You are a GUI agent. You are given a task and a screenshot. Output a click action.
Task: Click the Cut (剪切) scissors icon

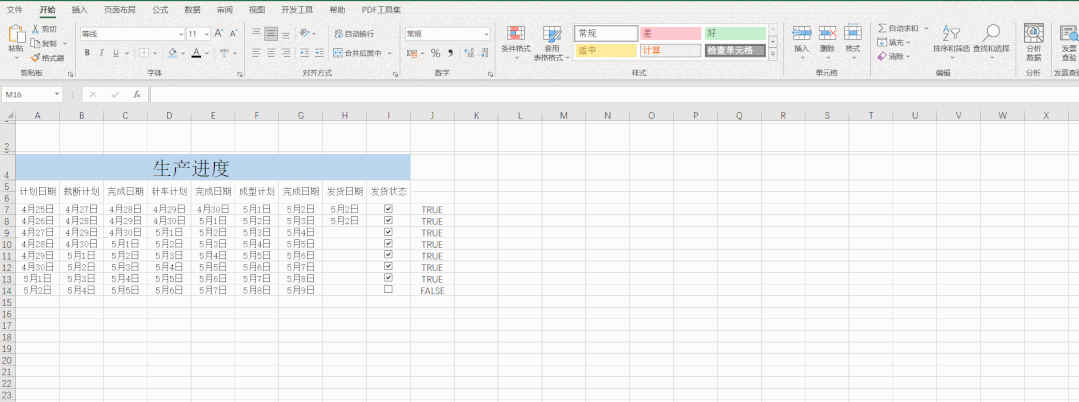click(x=36, y=29)
